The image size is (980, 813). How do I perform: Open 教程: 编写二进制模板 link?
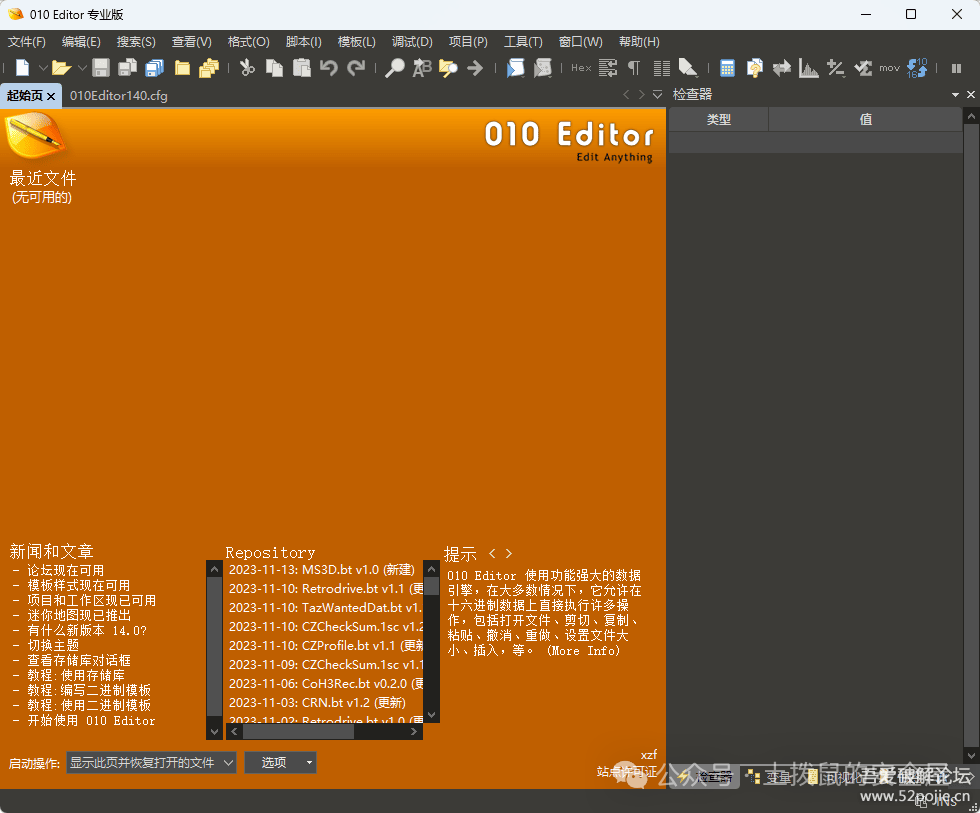(x=89, y=690)
